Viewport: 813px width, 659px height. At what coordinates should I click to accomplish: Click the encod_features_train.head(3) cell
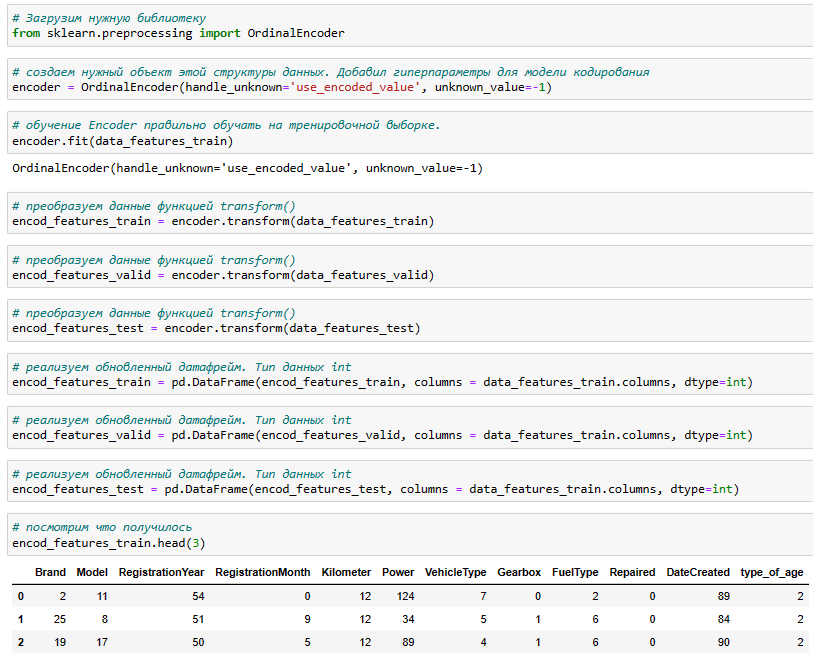tap(410, 535)
